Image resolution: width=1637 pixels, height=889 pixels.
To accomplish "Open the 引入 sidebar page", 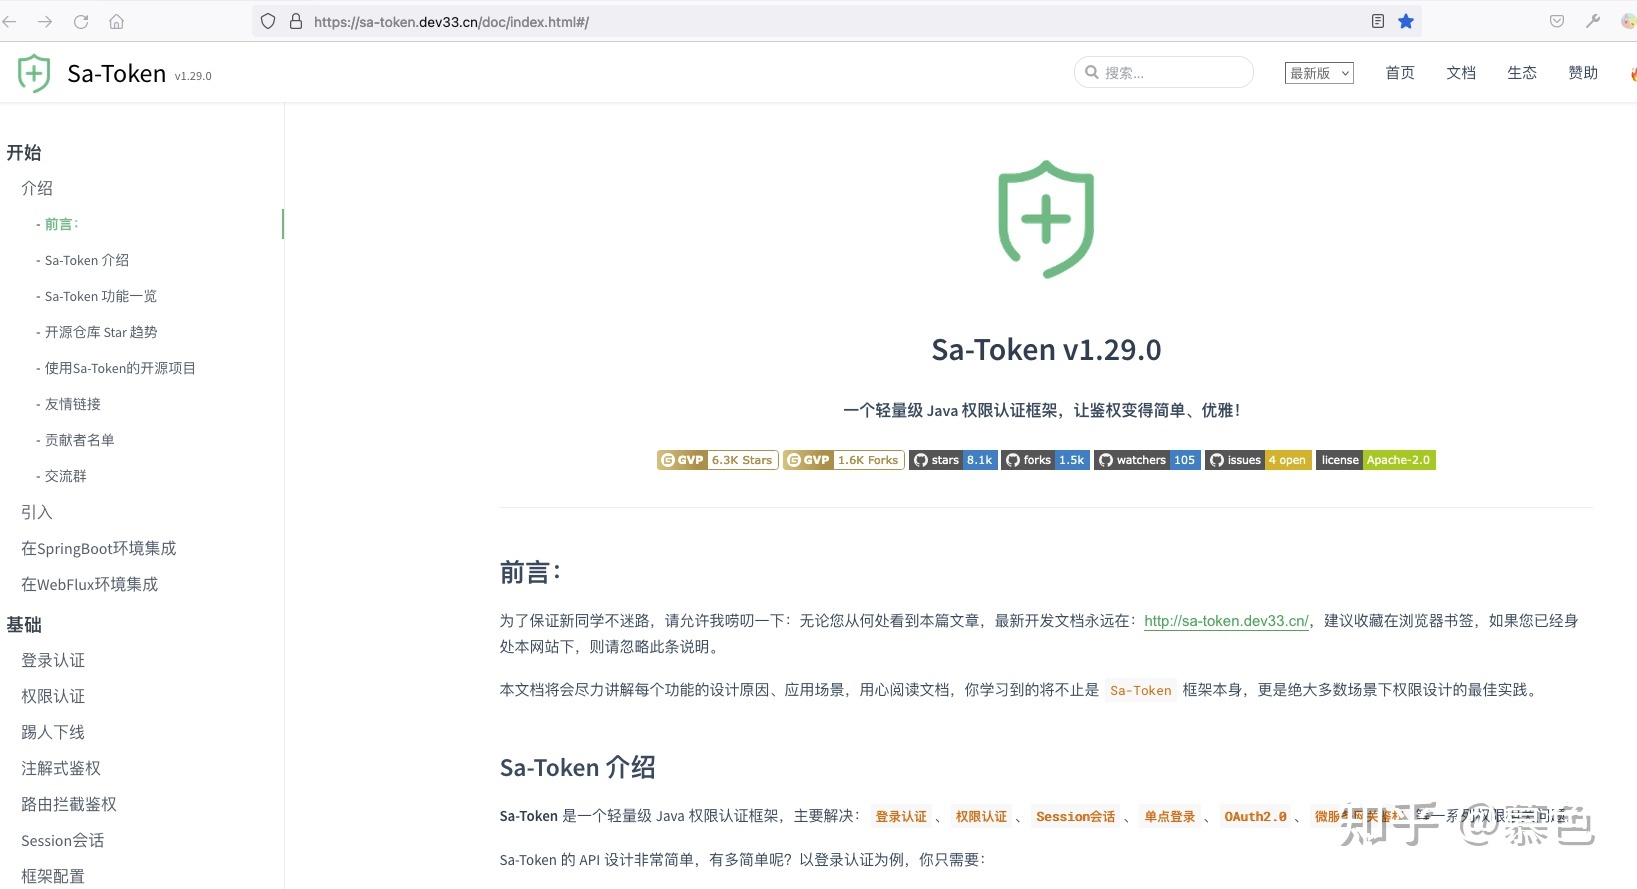I will click(x=37, y=512).
